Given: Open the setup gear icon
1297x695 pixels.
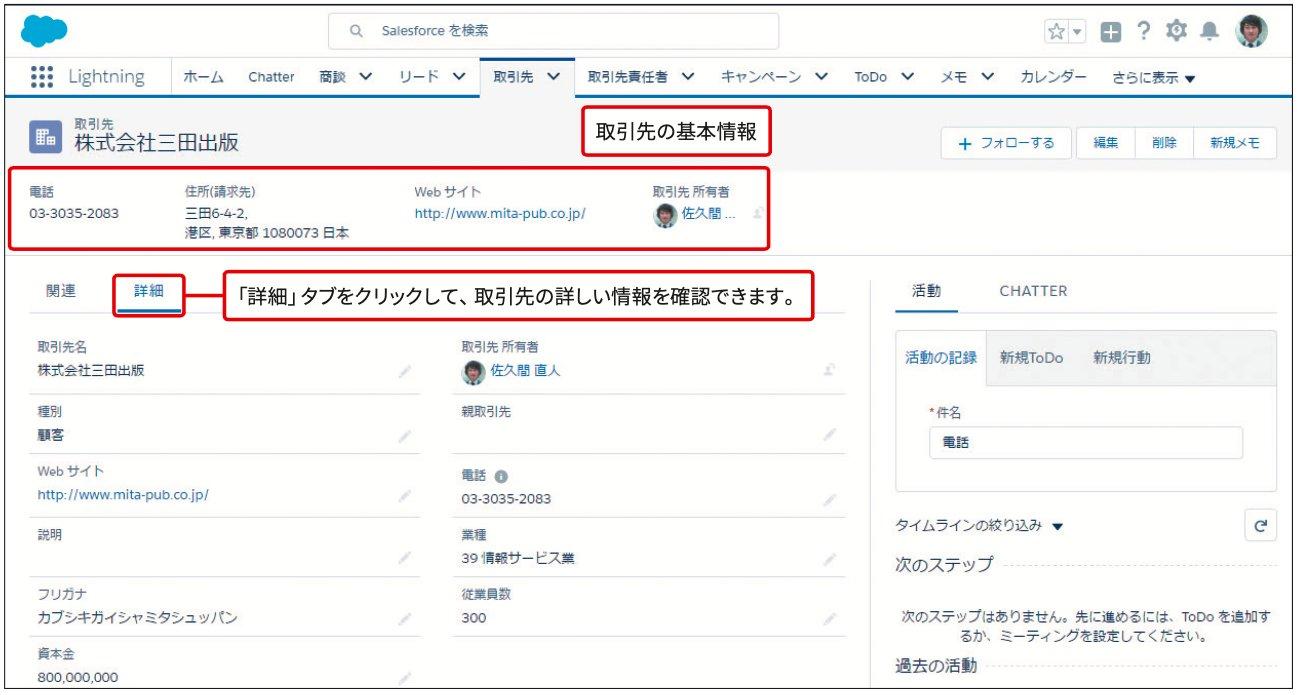Looking at the screenshot, I should 1176,31.
